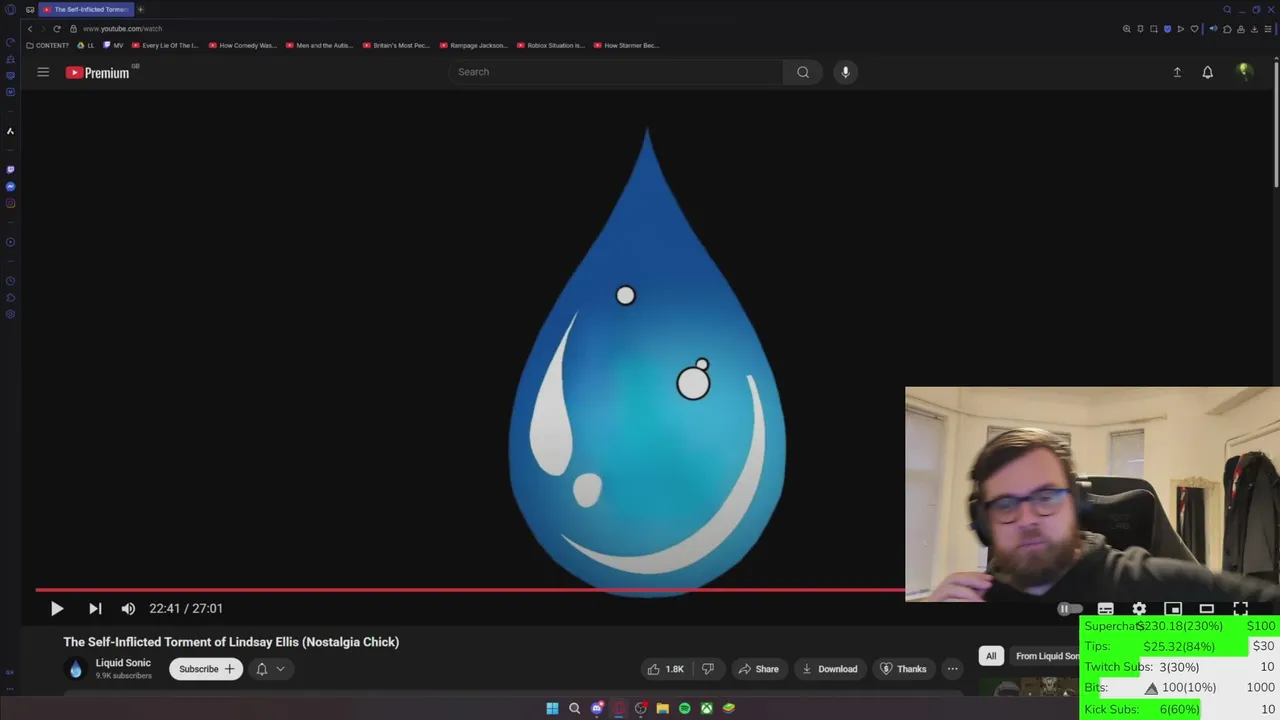Toggle subtitles on the player
Viewport: 1280px width, 720px height.
(x=1105, y=608)
